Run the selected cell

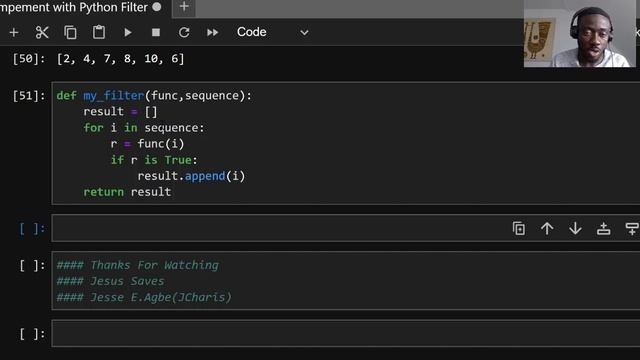[128, 32]
